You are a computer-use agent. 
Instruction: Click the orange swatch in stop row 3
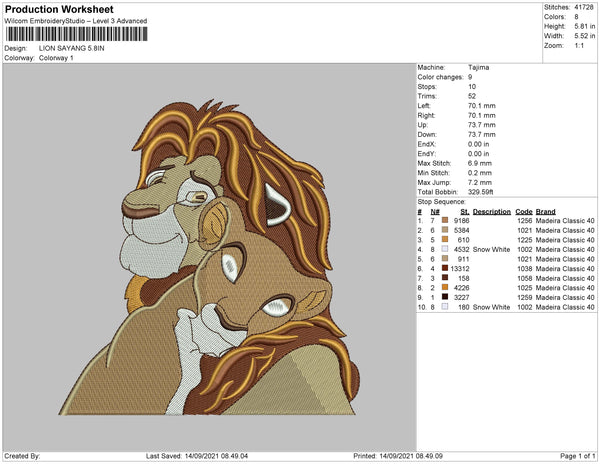click(x=445, y=240)
